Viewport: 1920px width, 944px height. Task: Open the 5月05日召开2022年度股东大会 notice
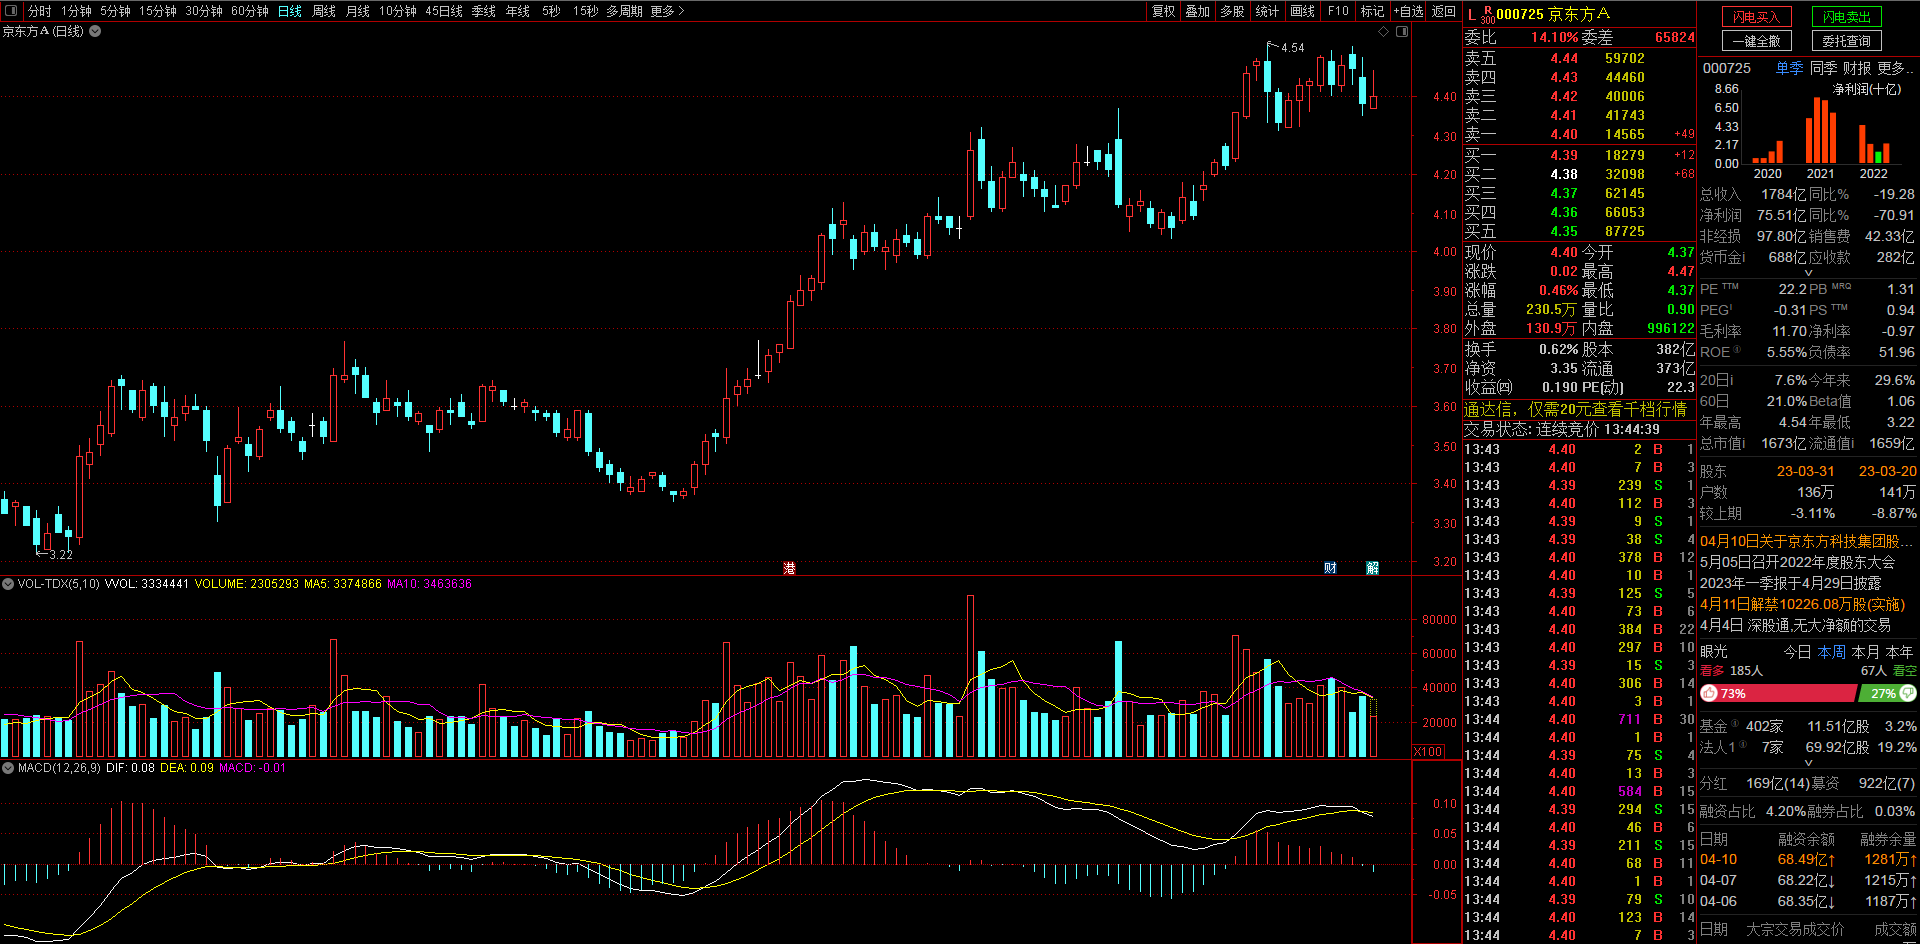pos(1797,562)
